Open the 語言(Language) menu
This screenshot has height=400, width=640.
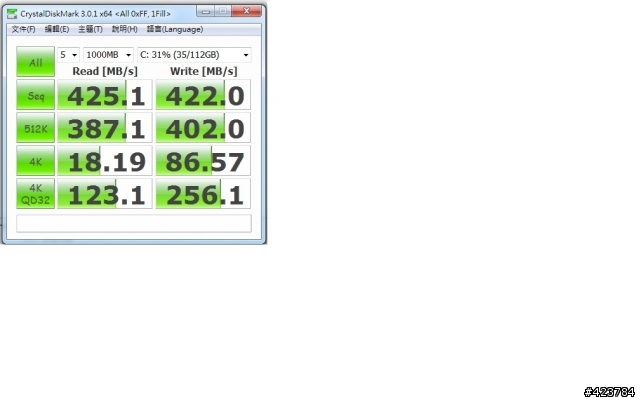175,29
